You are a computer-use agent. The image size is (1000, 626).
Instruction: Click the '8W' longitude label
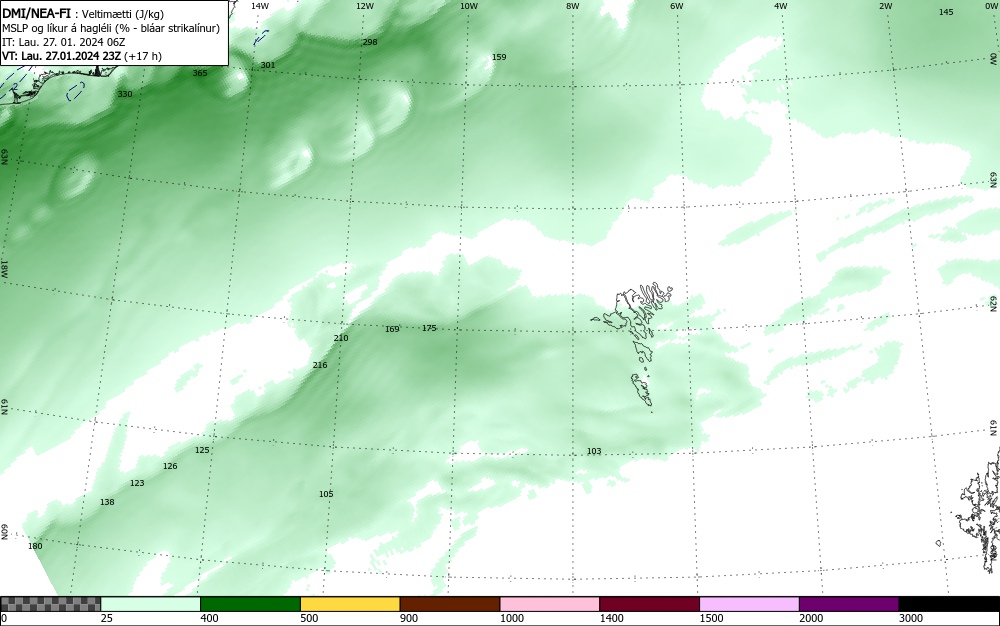click(x=573, y=6)
